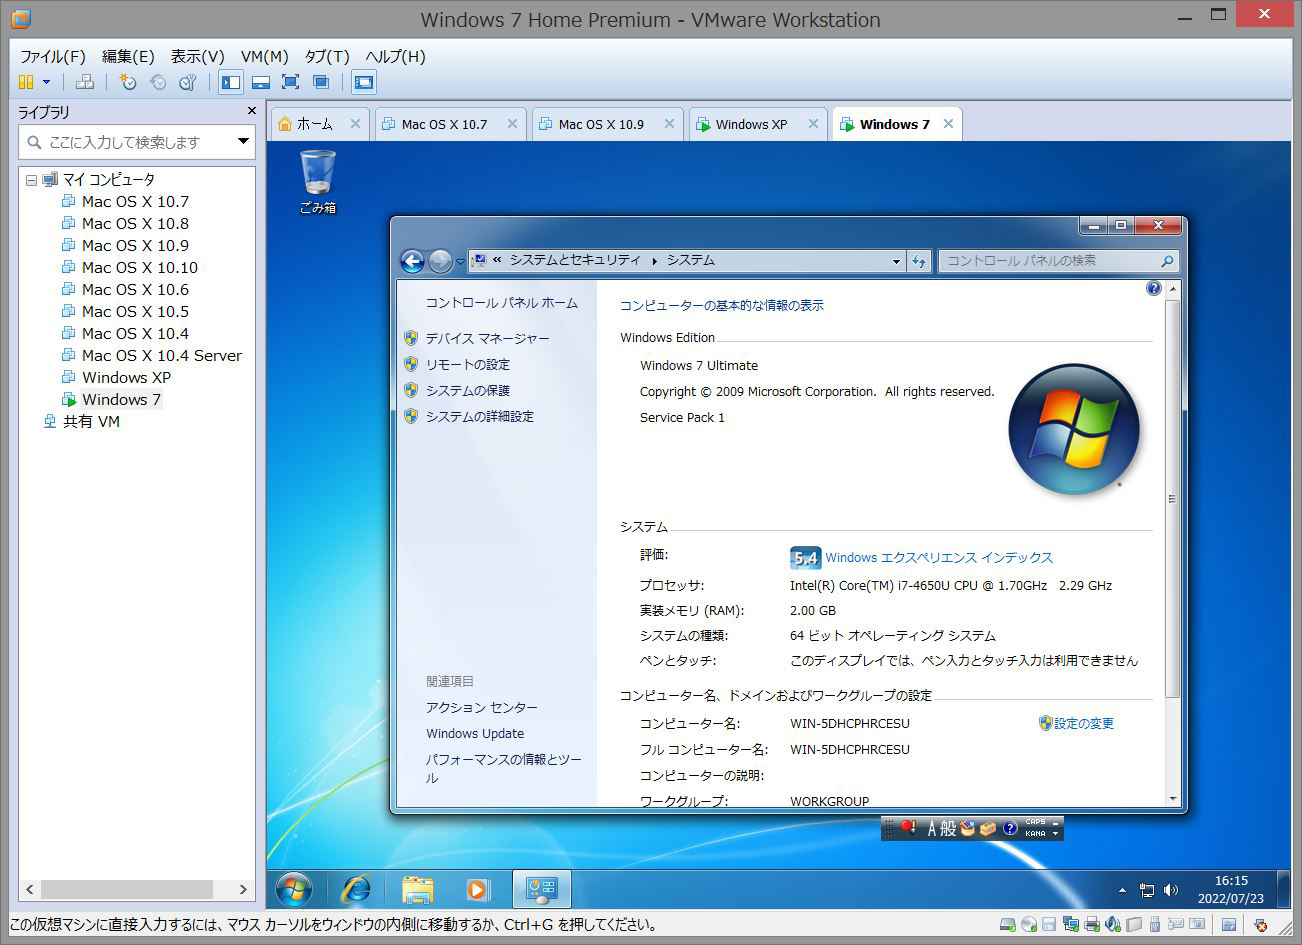Open the VM(M) menu
Image resolution: width=1302 pixels, height=945 pixels.
(x=264, y=56)
